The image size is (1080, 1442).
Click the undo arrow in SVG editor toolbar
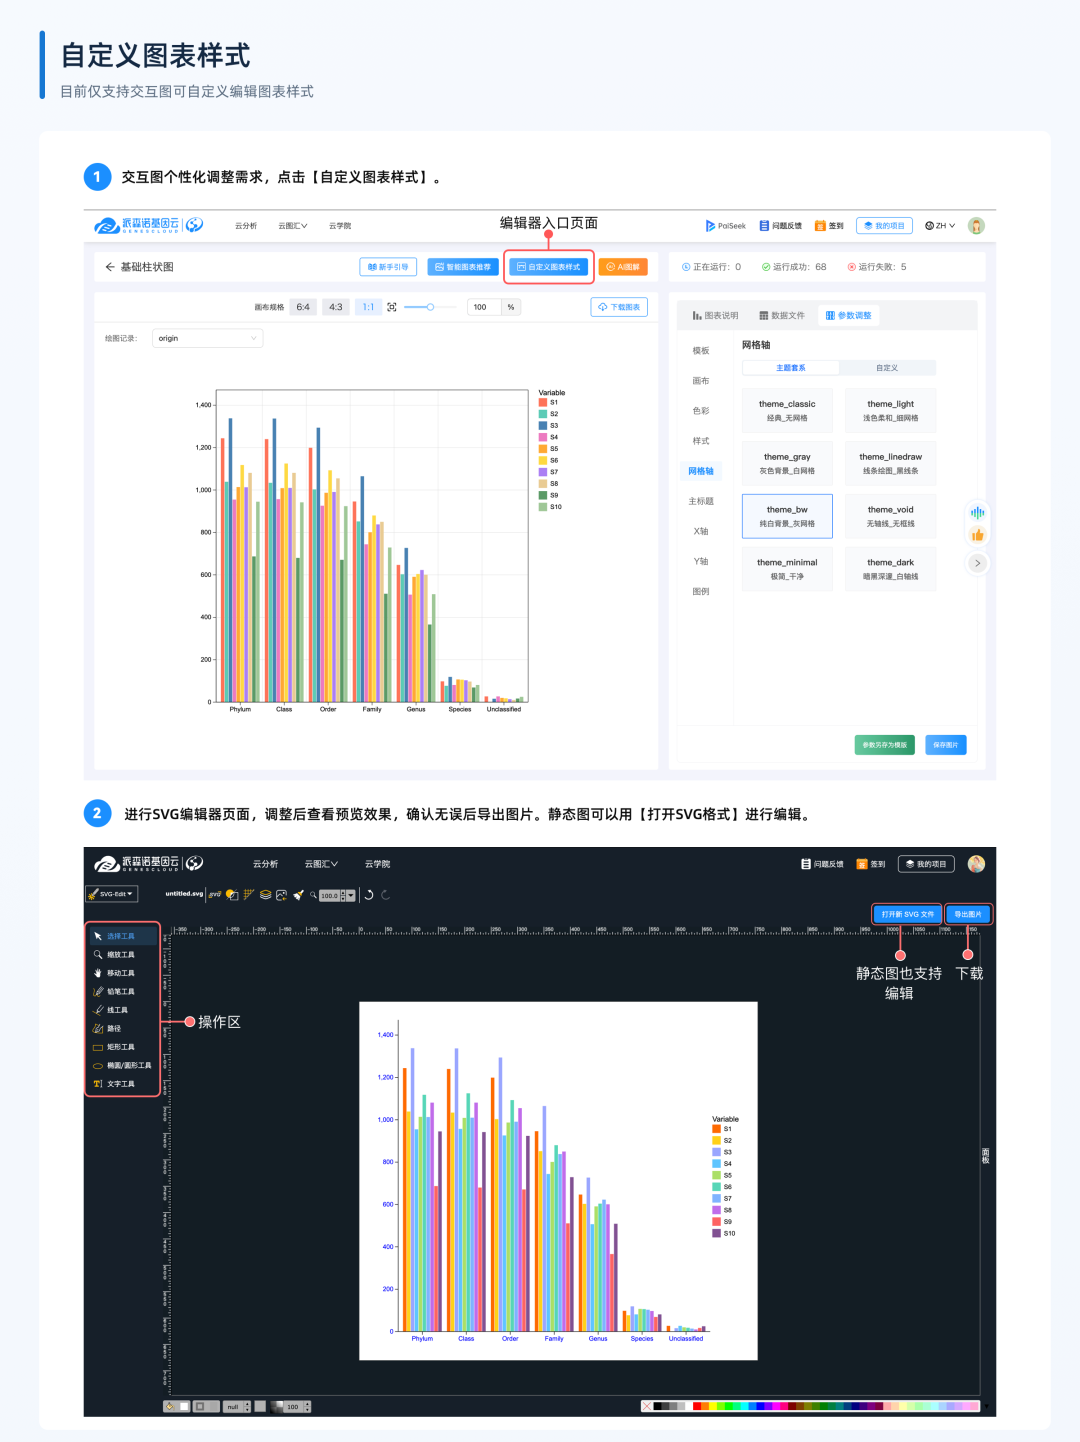369,895
